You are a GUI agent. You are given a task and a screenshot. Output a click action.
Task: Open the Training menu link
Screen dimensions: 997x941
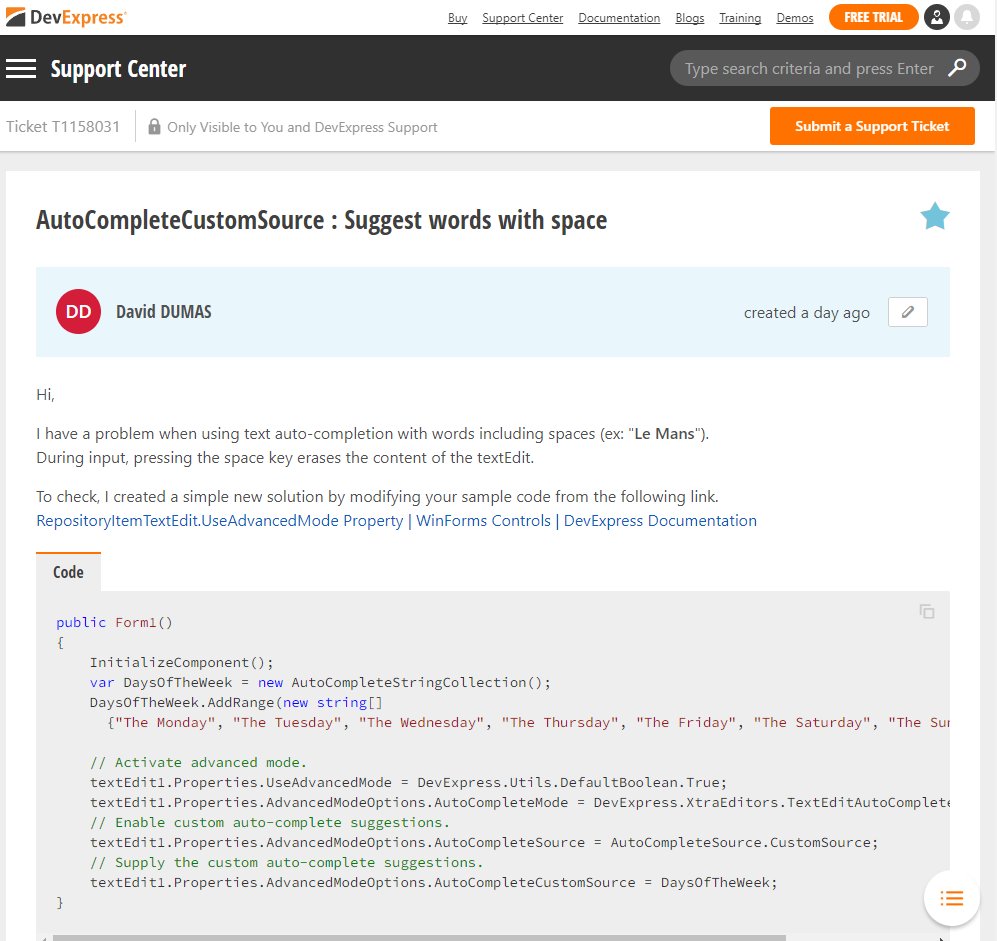[x=740, y=18]
